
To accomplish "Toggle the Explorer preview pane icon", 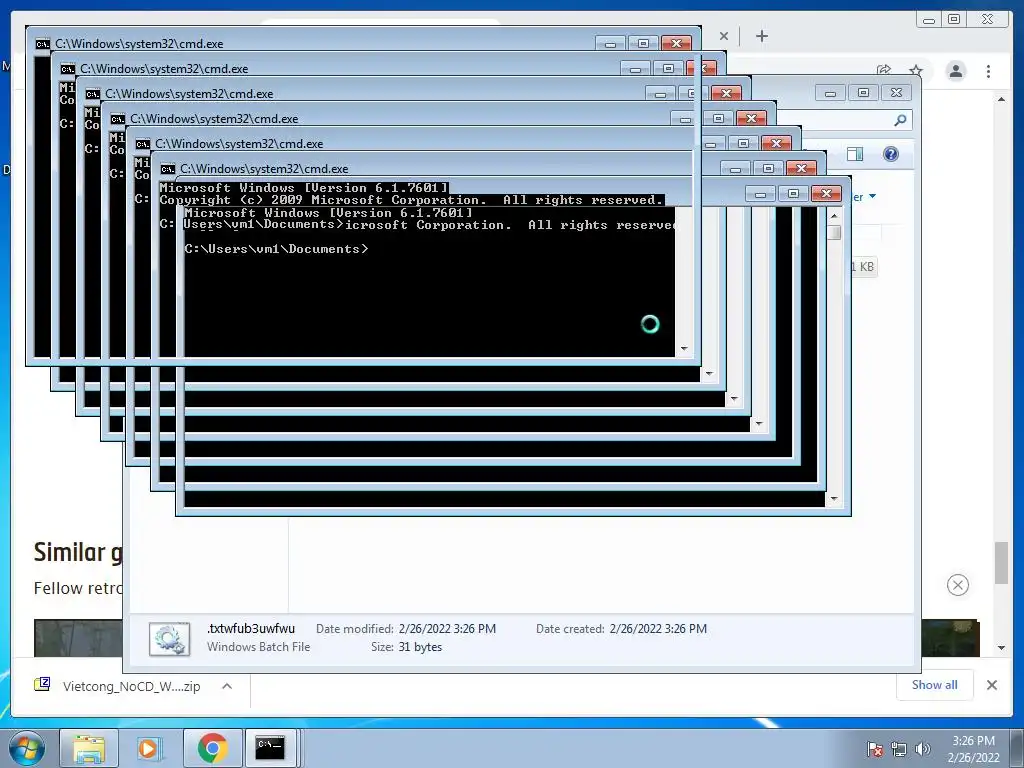I will click(x=854, y=153).
